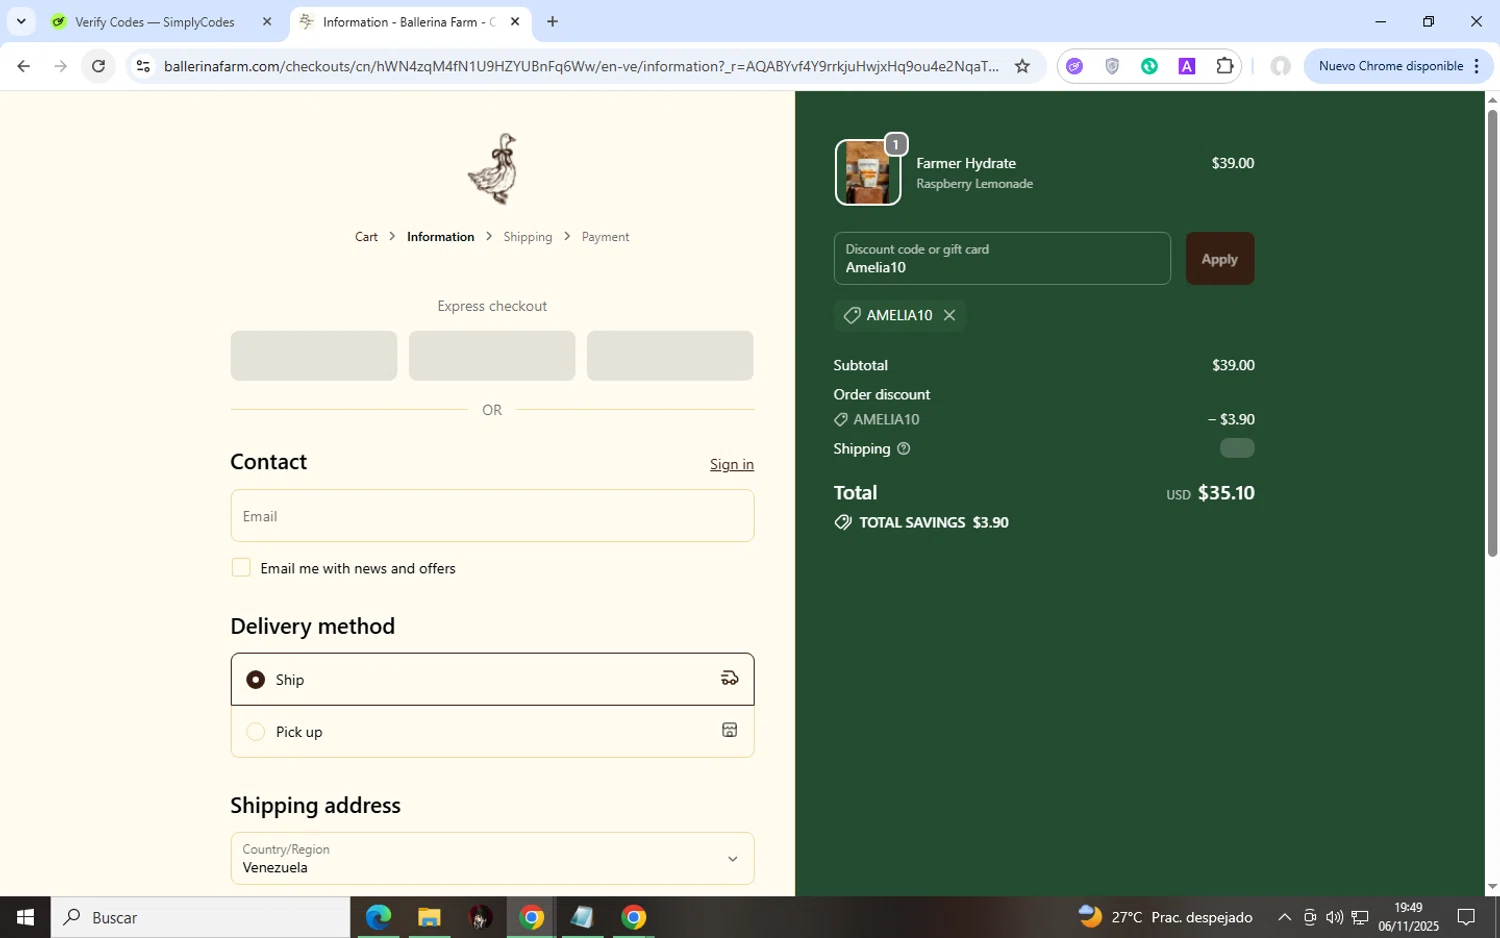Apply the discount code
The image size is (1500, 938).
pos(1220,258)
